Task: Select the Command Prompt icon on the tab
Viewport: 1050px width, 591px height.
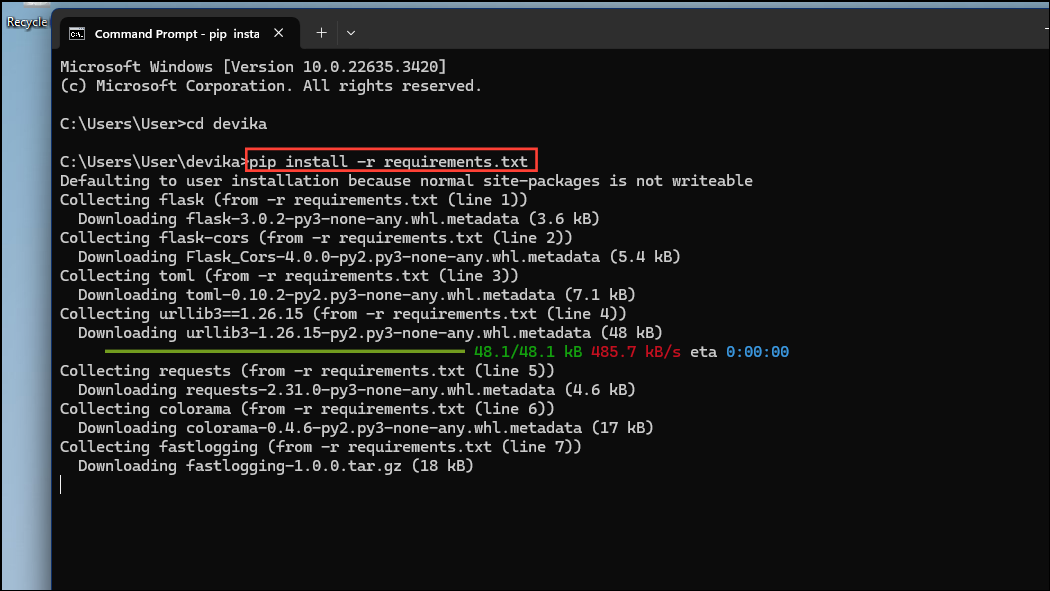Action: point(79,33)
